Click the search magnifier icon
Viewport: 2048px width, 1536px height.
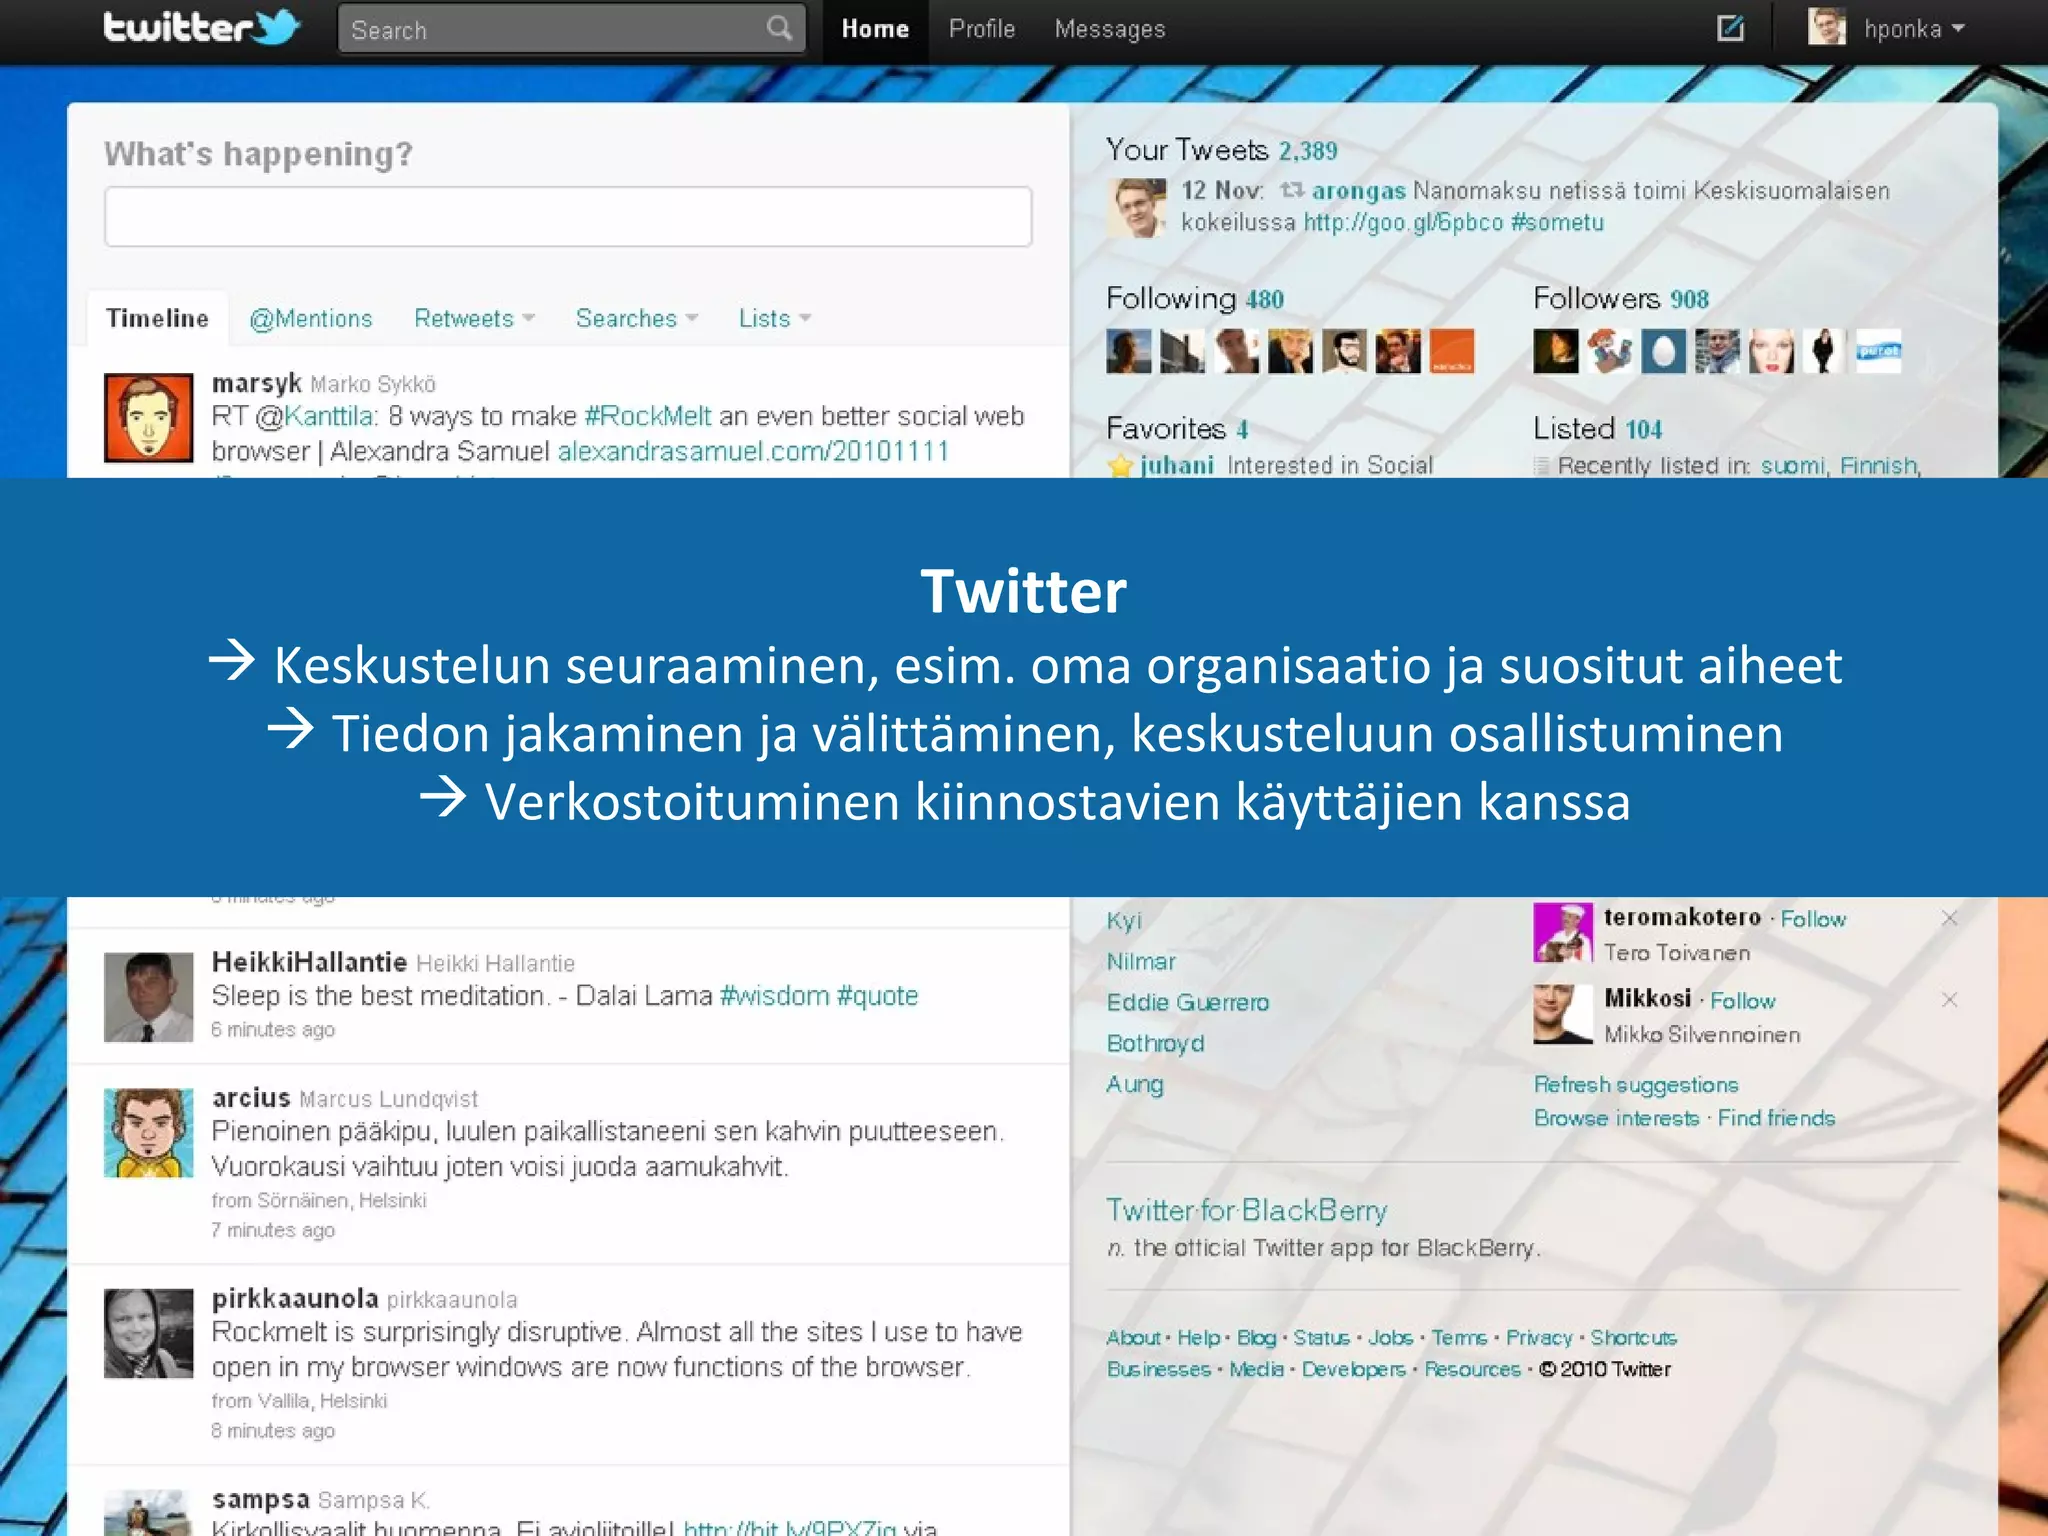779,28
